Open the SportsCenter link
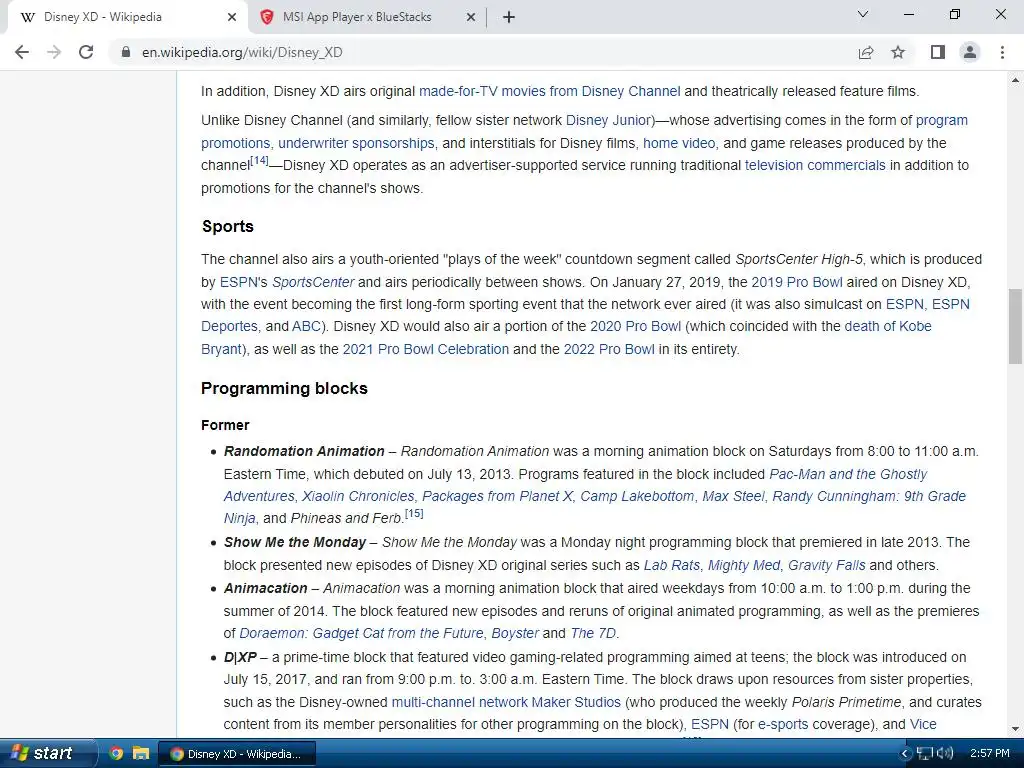 pyautogui.click(x=313, y=282)
